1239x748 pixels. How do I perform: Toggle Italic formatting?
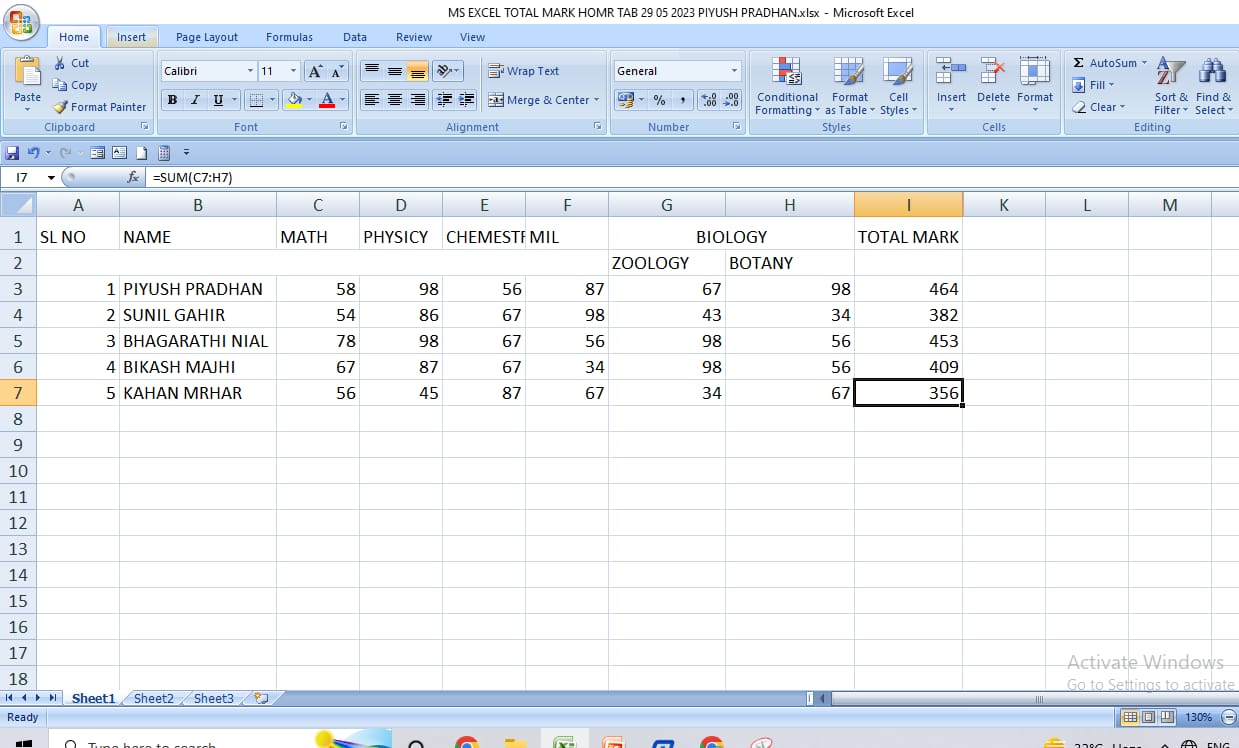pyautogui.click(x=194, y=100)
